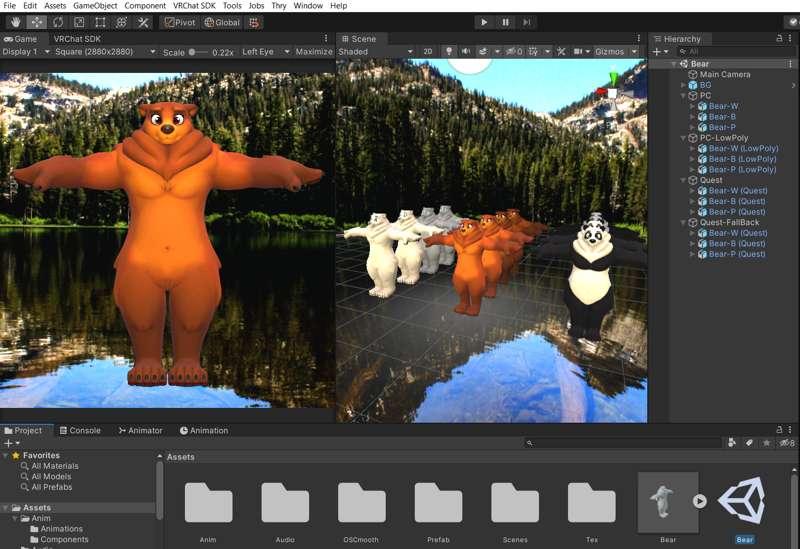This screenshot has width=800, height=549.
Task: Open the Gizmos dropdown arrow
Action: click(x=634, y=52)
